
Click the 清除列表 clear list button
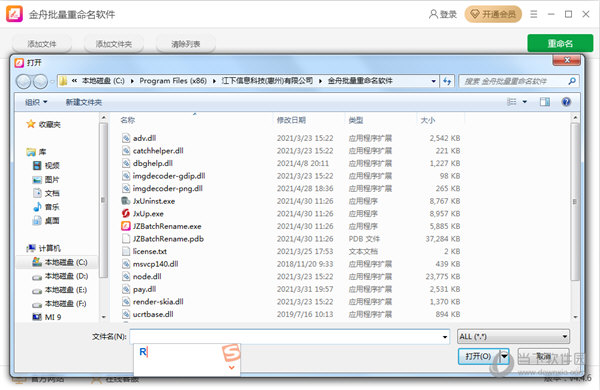pos(186,44)
